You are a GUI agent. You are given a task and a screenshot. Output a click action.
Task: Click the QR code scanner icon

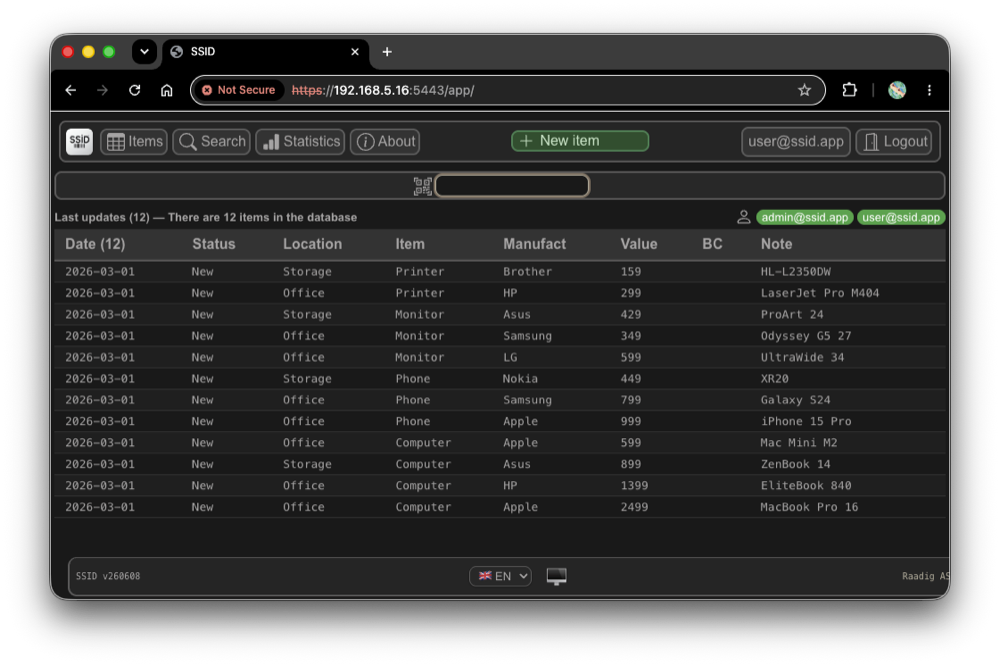pyautogui.click(x=422, y=186)
